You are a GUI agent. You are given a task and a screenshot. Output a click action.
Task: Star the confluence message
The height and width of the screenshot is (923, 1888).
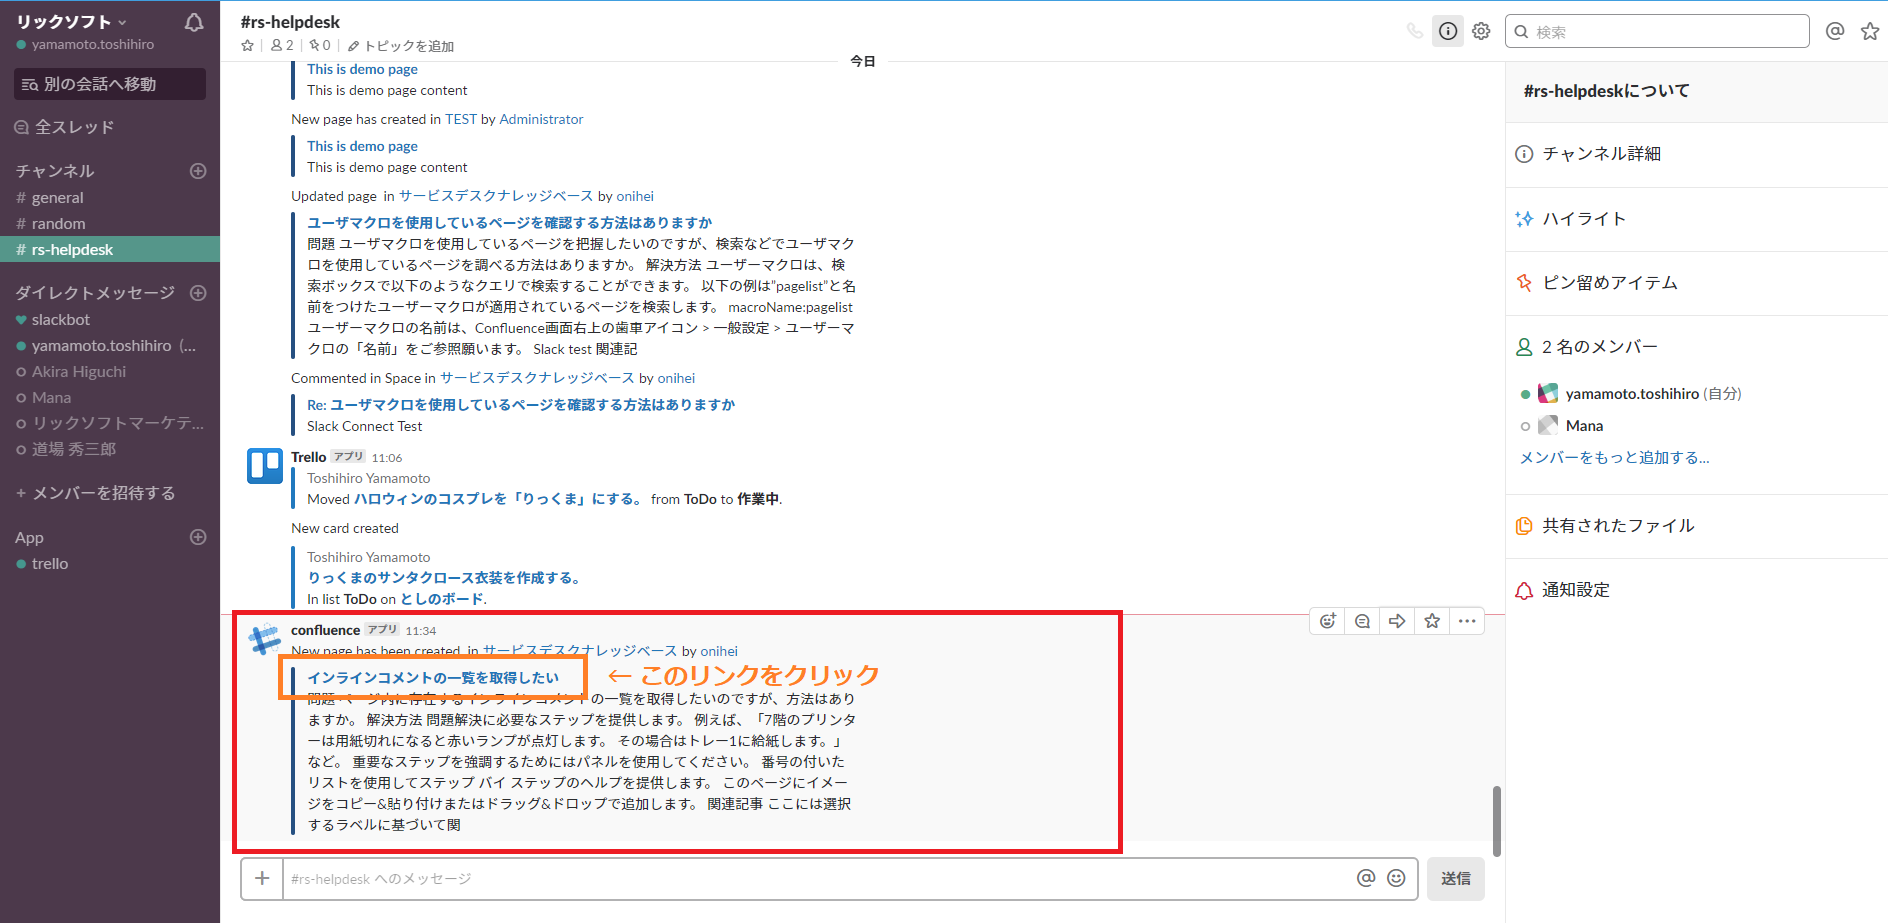tap(1432, 621)
